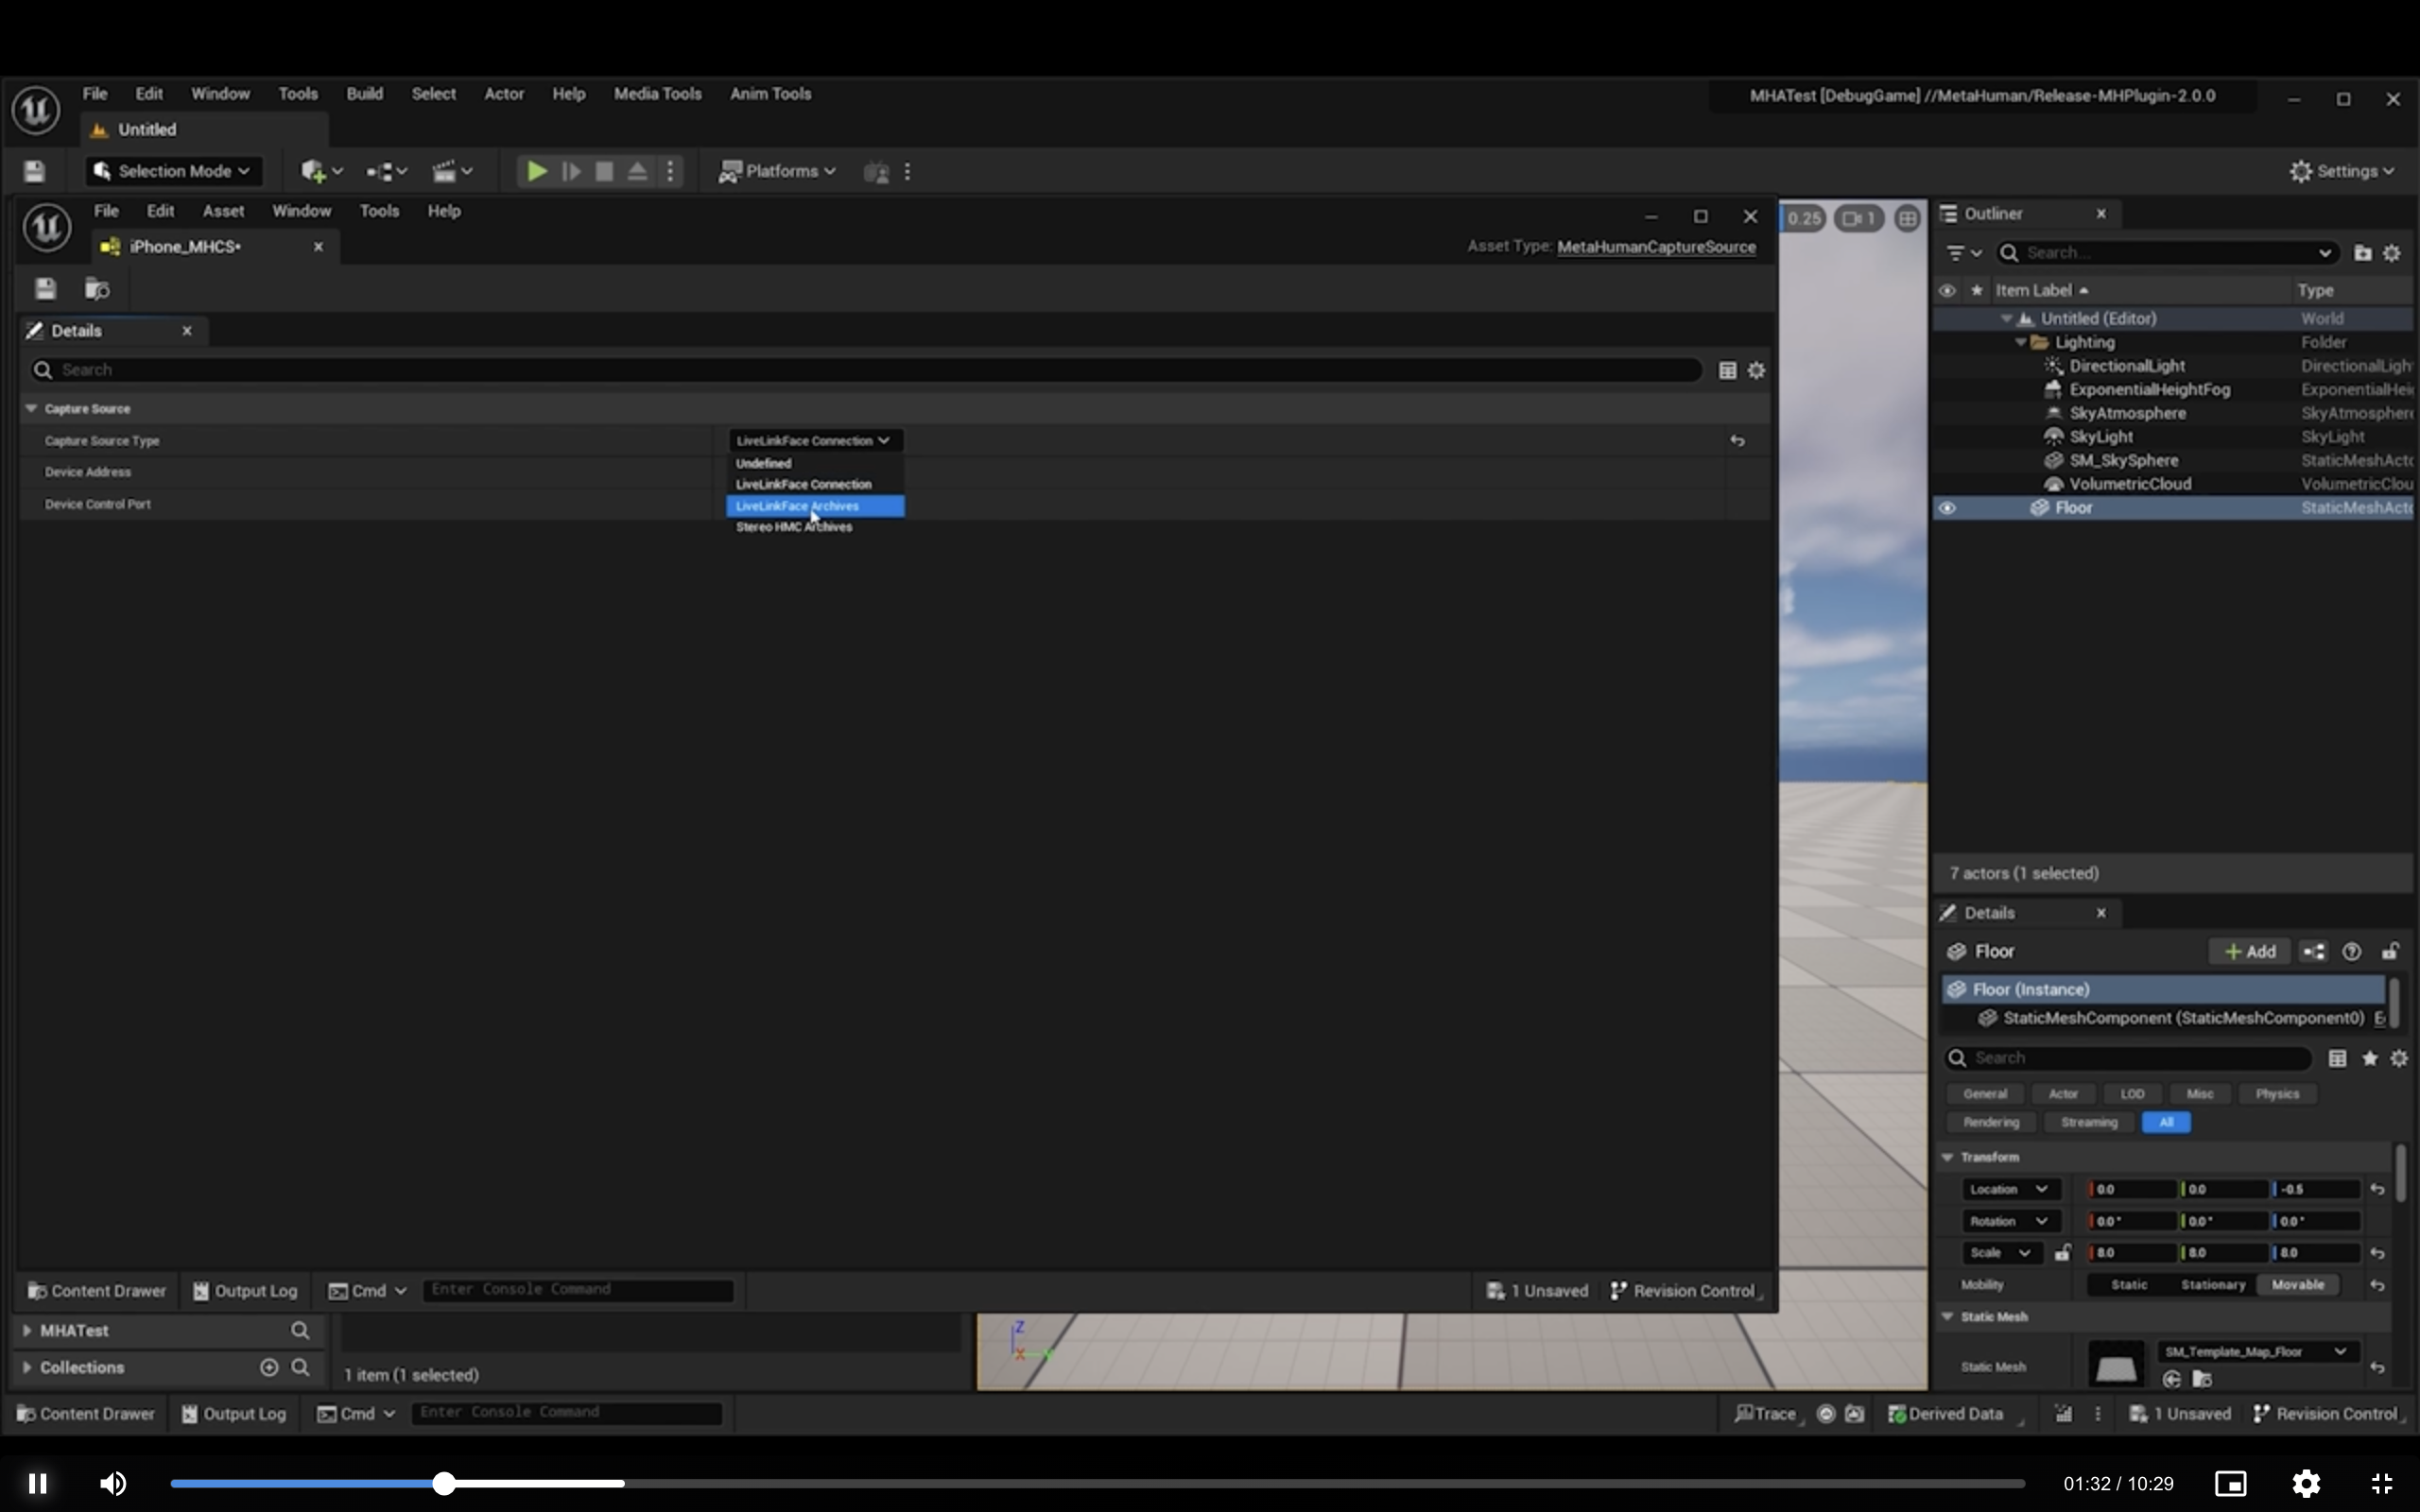
Task: Set Mobility to Stationary
Action: tap(2212, 1285)
